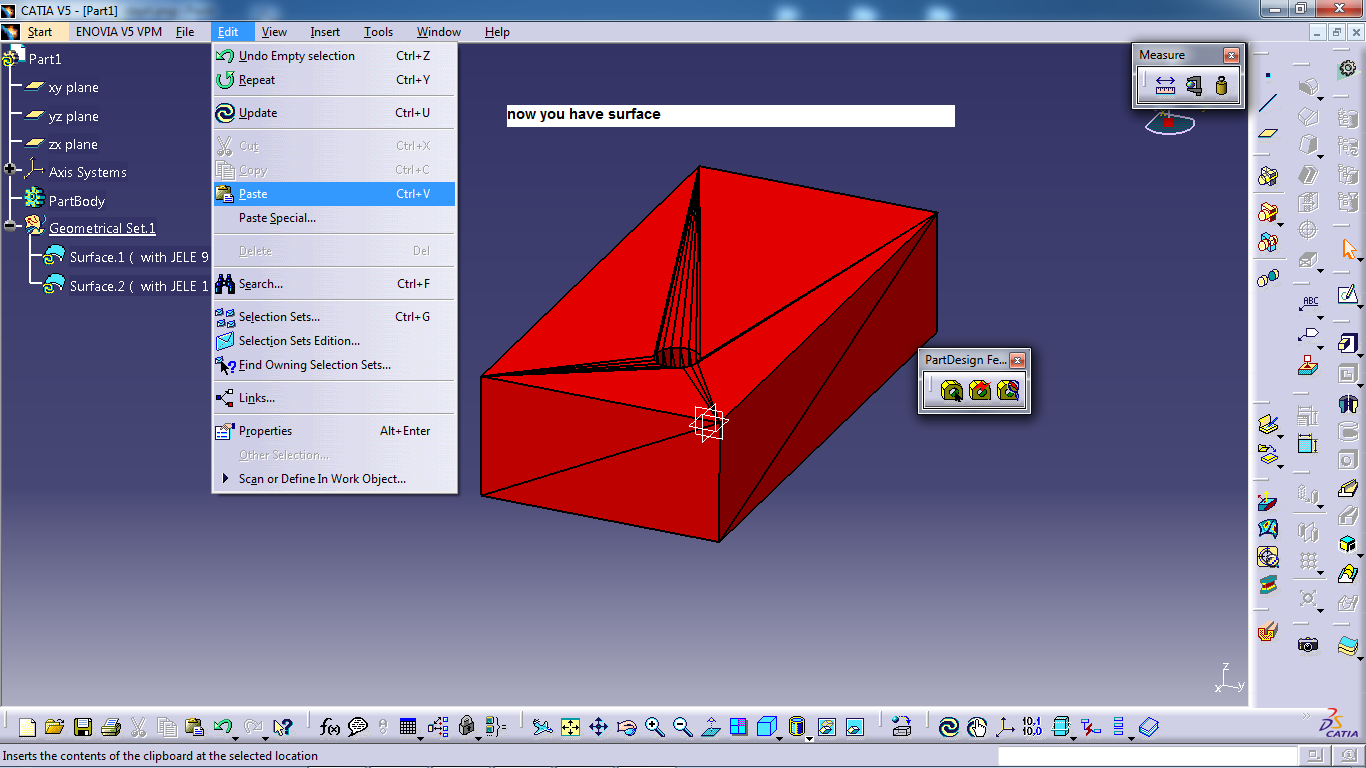The image size is (1366, 768).
Task: Click the Normal View icon
Action: (710, 727)
